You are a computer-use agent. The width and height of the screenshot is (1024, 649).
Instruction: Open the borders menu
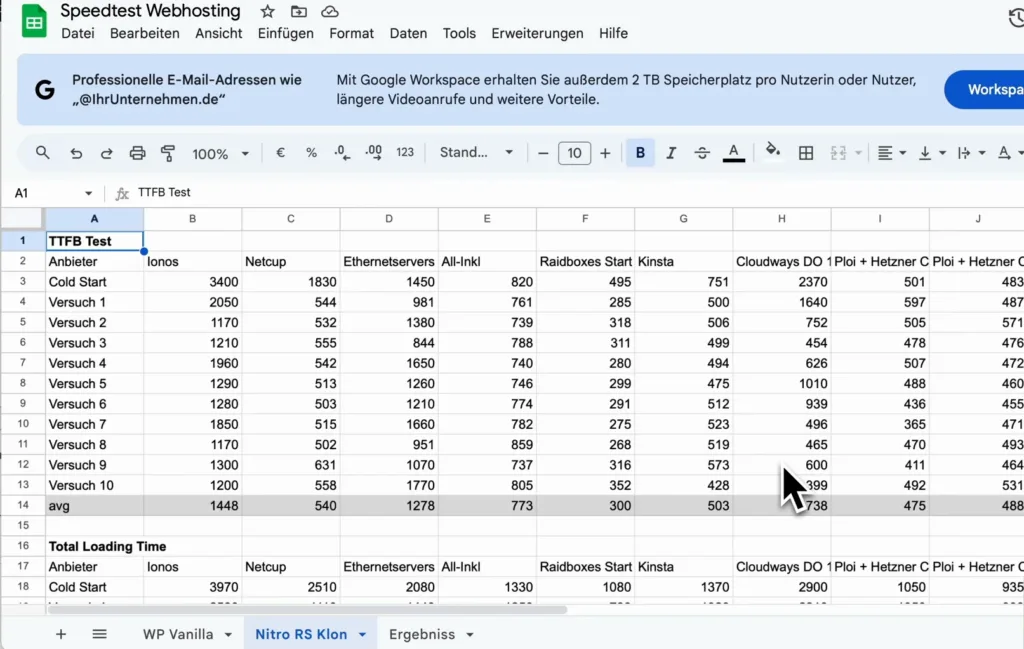pyautogui.click(x=806, y=153)
